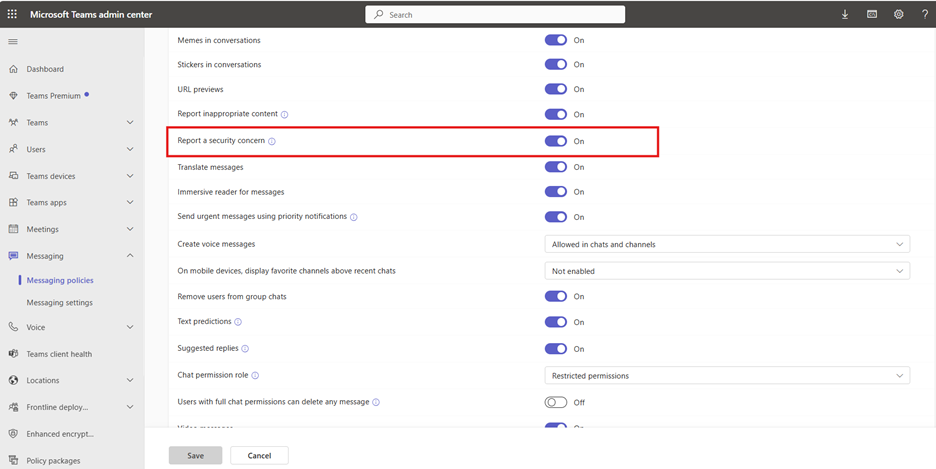
Task: Disable Report a security concern switch
Action: tap(556, 141)
